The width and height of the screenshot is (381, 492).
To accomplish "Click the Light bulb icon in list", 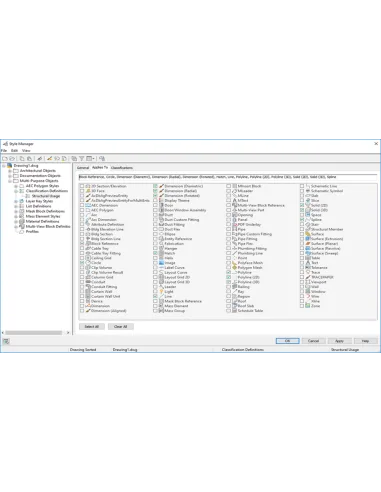I will [161, 292].
